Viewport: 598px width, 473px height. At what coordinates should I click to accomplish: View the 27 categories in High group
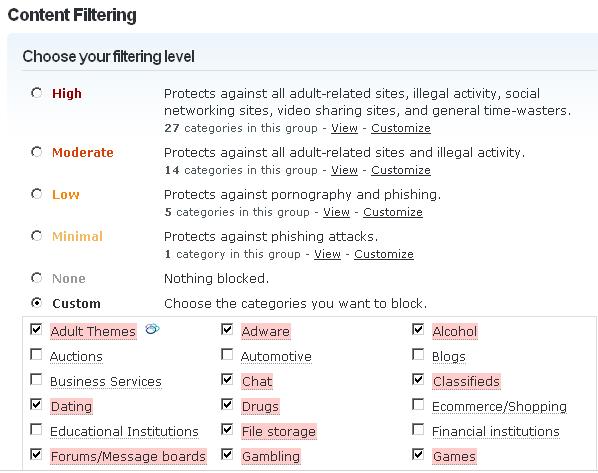(x=344, y=128)
